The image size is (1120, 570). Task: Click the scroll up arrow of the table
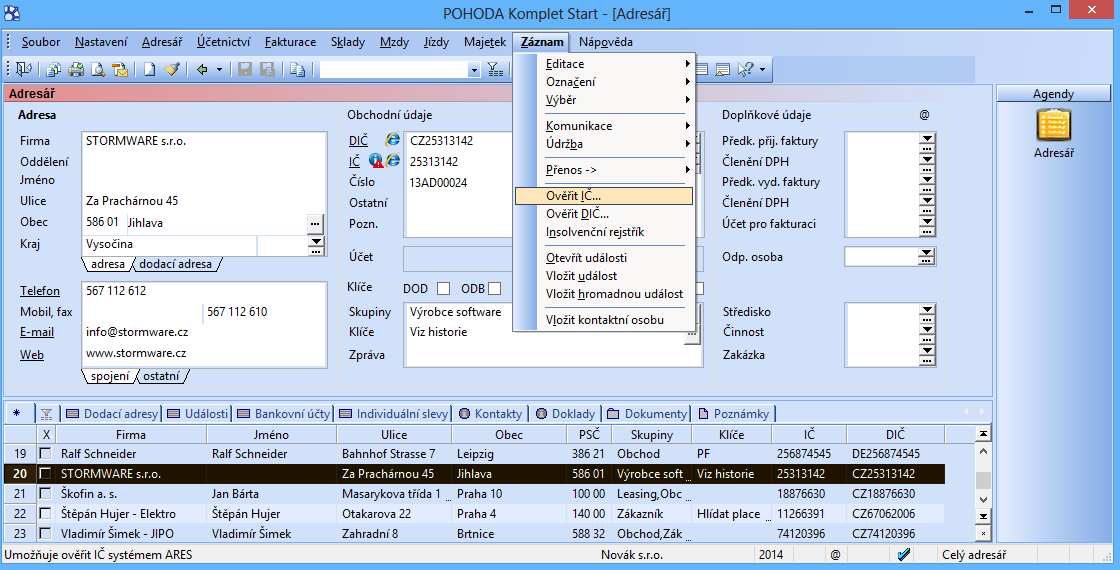[983, 452]
